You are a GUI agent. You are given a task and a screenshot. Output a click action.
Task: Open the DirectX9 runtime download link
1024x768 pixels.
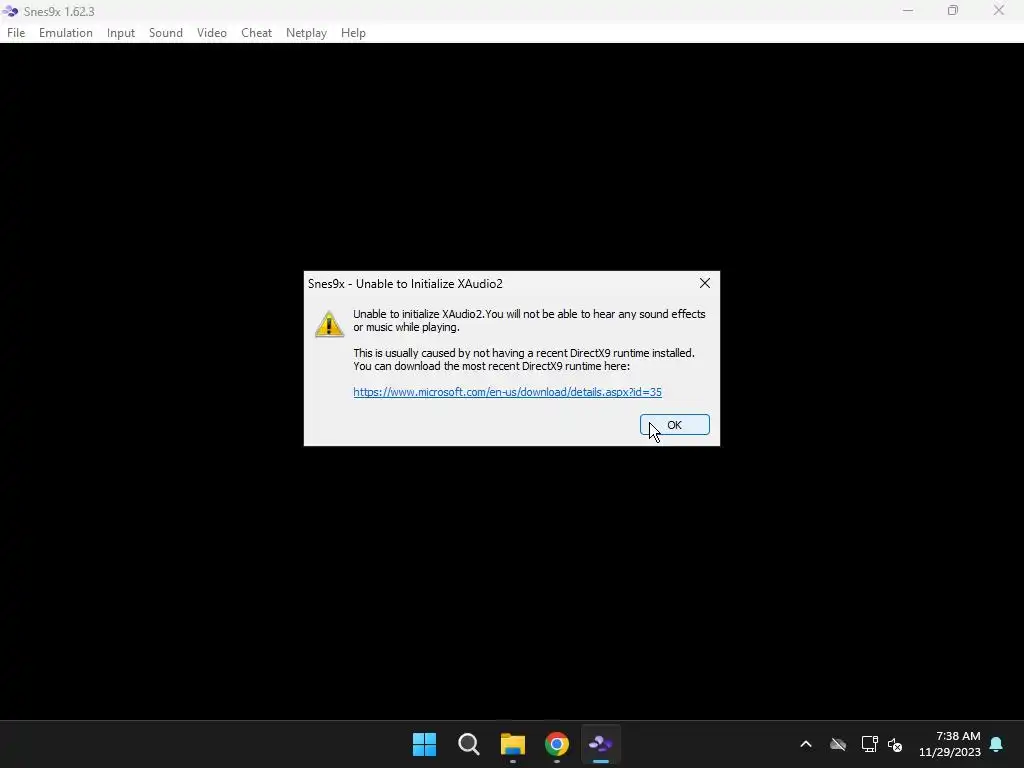(507, 392)
